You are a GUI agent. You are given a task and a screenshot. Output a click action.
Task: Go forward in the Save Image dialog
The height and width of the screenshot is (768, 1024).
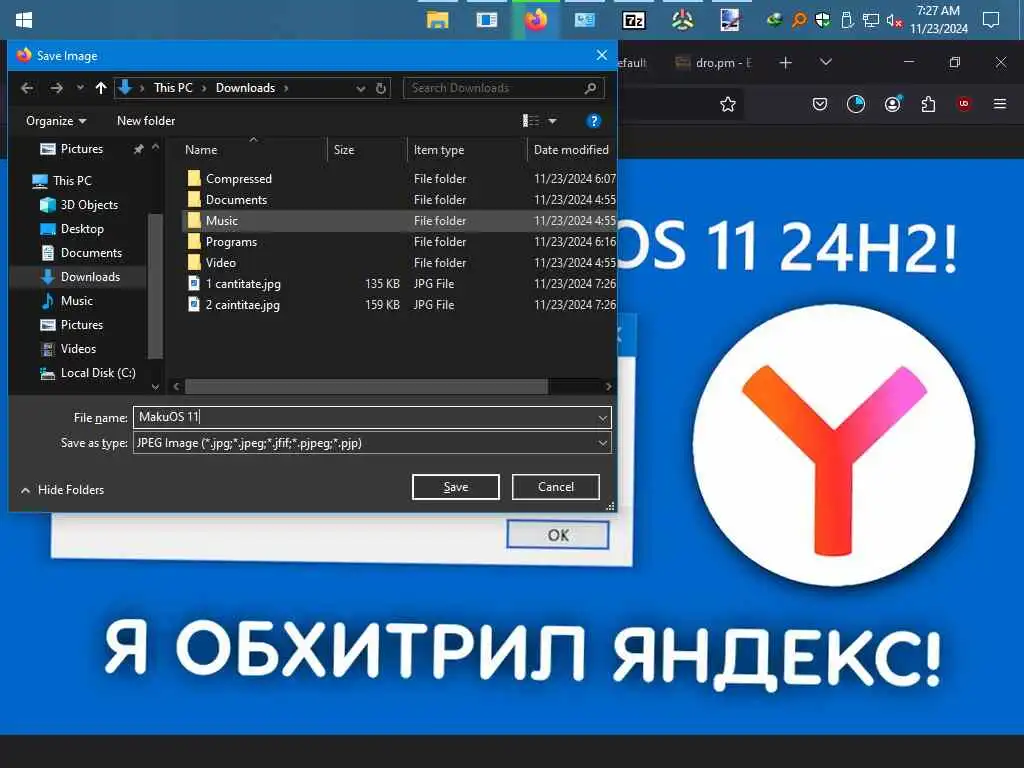[56, 88]
